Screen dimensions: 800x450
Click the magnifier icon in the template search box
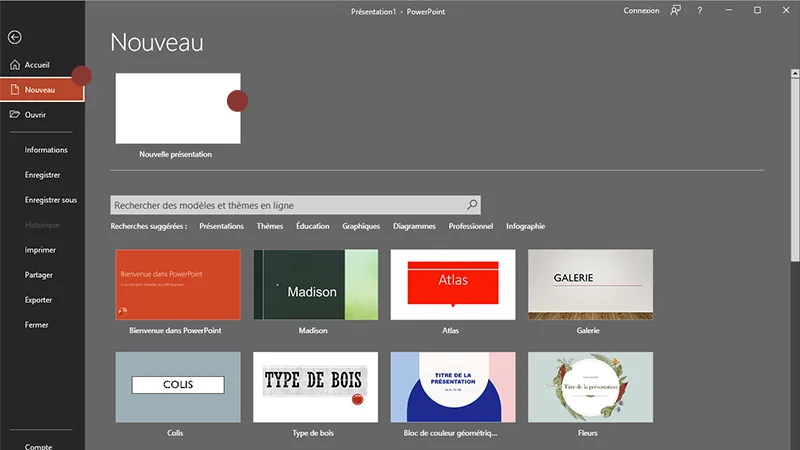click(x=472, y=205)
